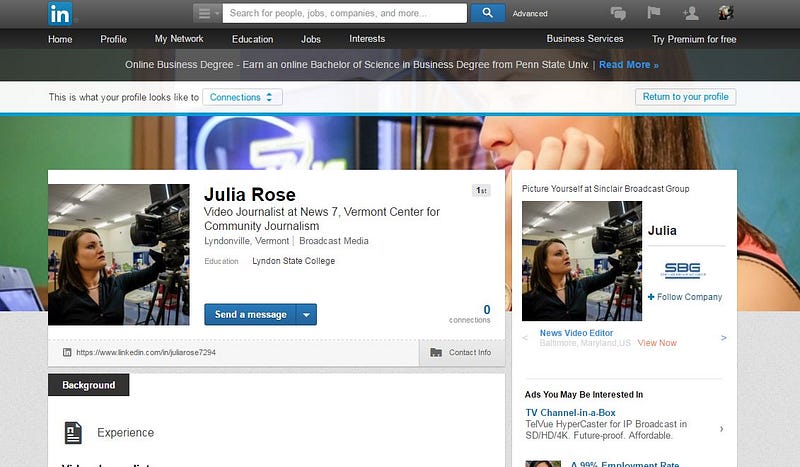Click the Send a message button
800x467 pixels.
pyautogui.click(x=251, y=314)
